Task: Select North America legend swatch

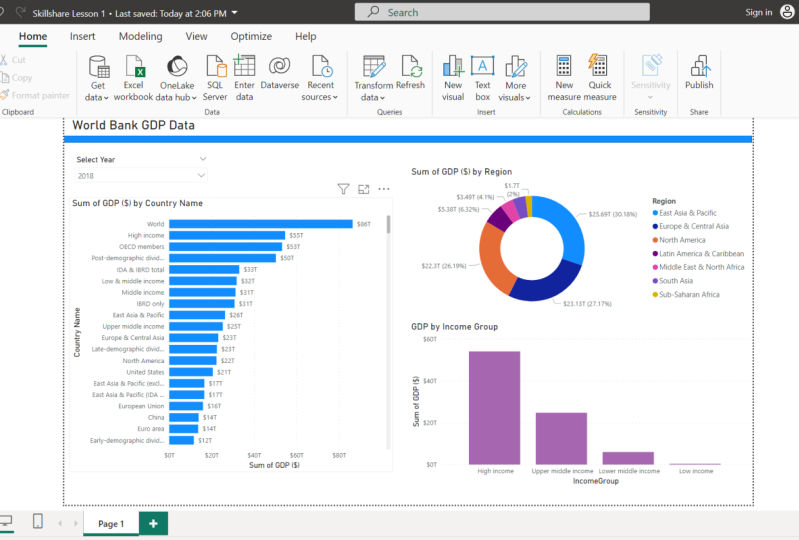Action: 655,240
